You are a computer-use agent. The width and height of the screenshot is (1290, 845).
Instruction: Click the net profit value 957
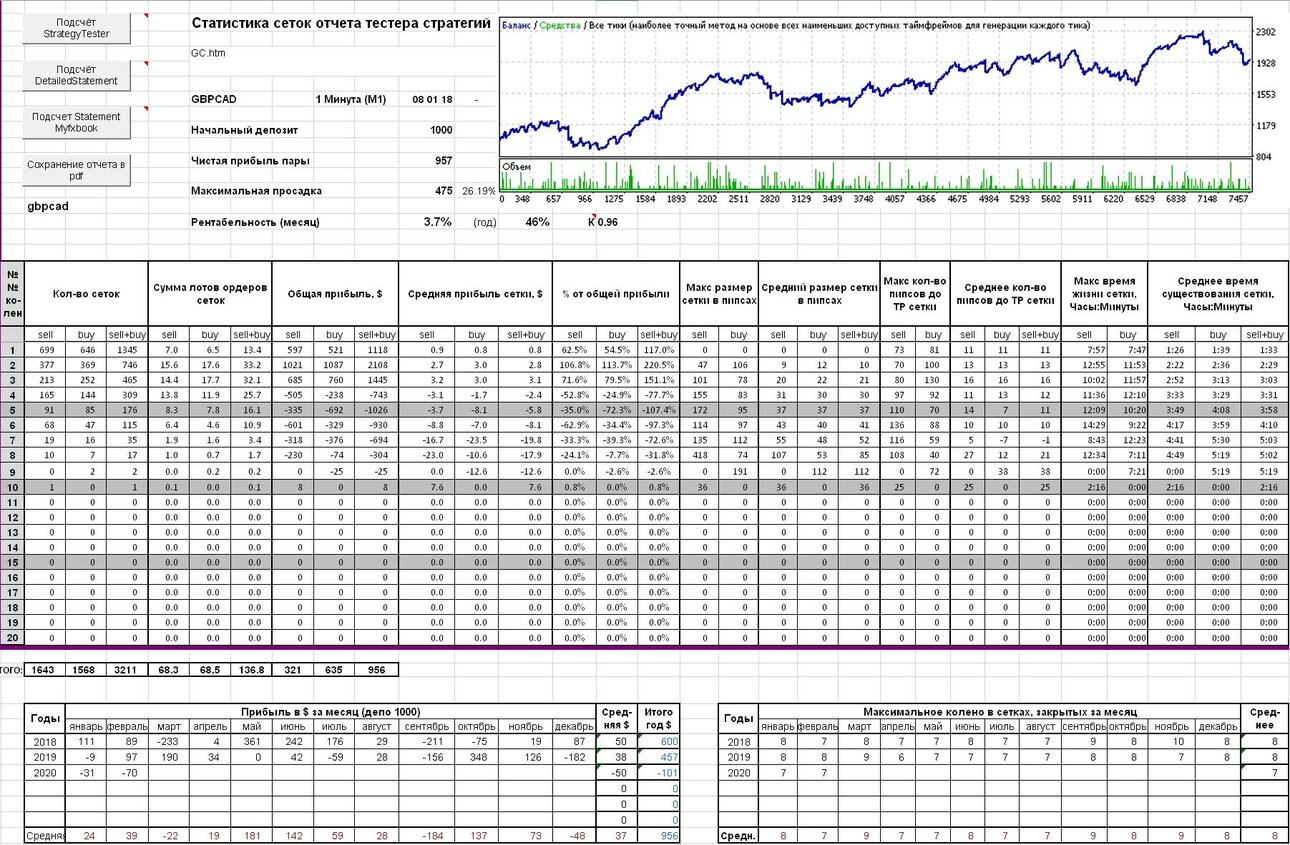click(444, 160)
